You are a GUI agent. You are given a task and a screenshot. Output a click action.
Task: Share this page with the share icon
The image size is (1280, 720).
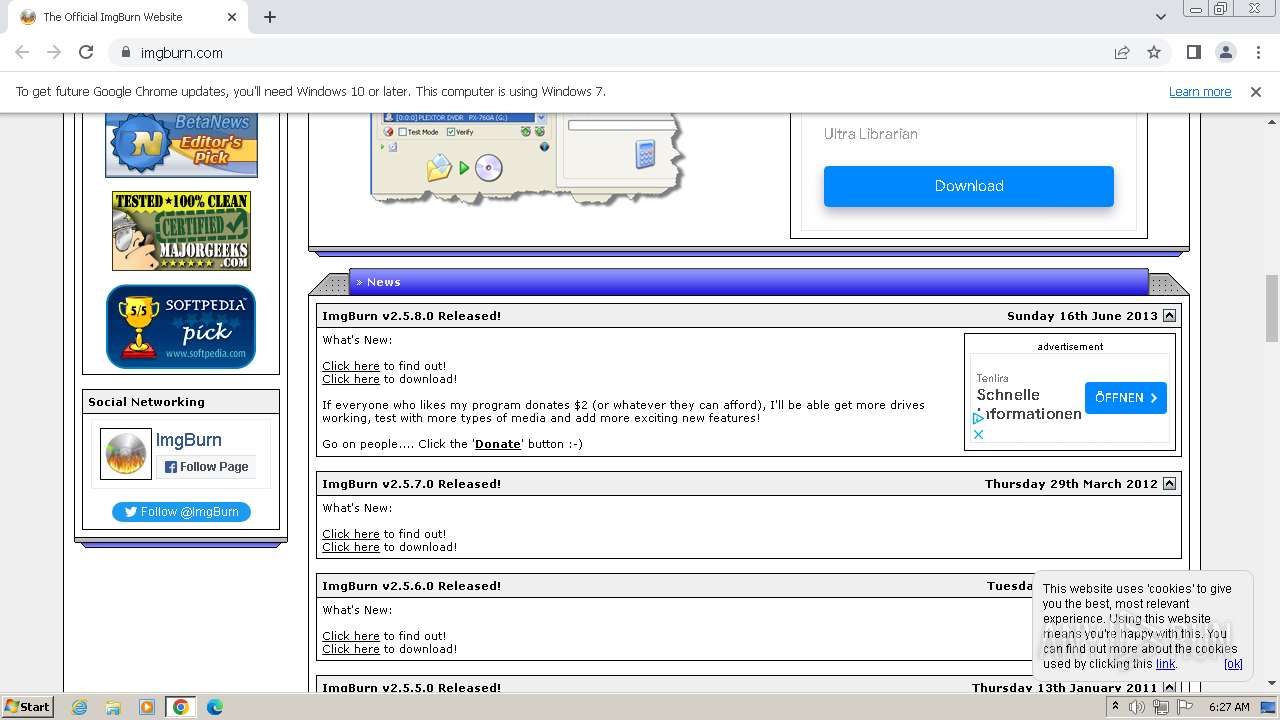[1122, 53]
